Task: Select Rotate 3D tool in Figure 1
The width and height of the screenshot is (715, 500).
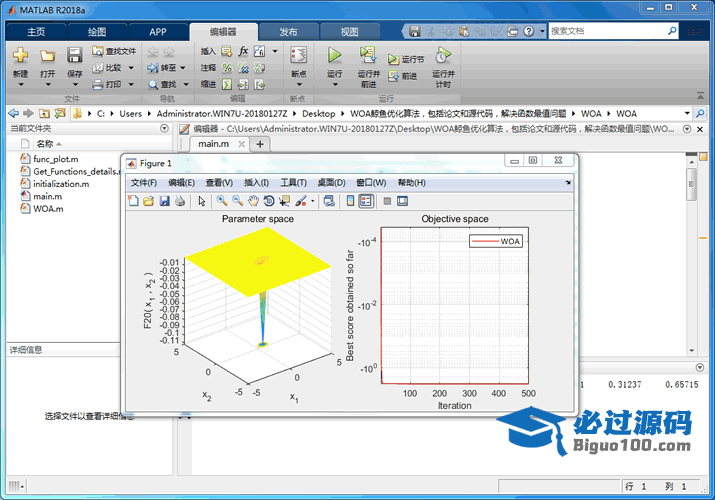Action: point(269,201)
